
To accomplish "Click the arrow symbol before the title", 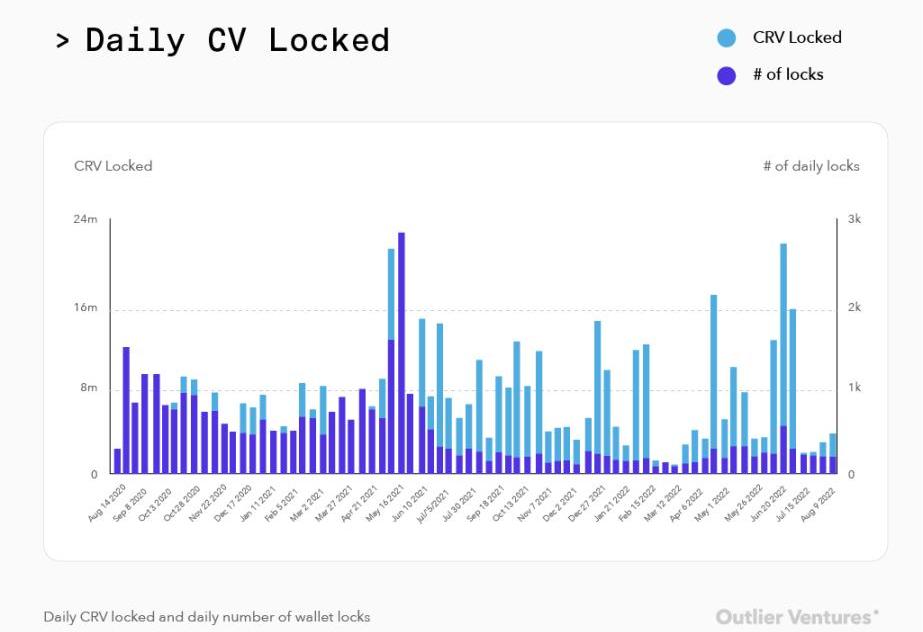I will [x=63, y=42].
